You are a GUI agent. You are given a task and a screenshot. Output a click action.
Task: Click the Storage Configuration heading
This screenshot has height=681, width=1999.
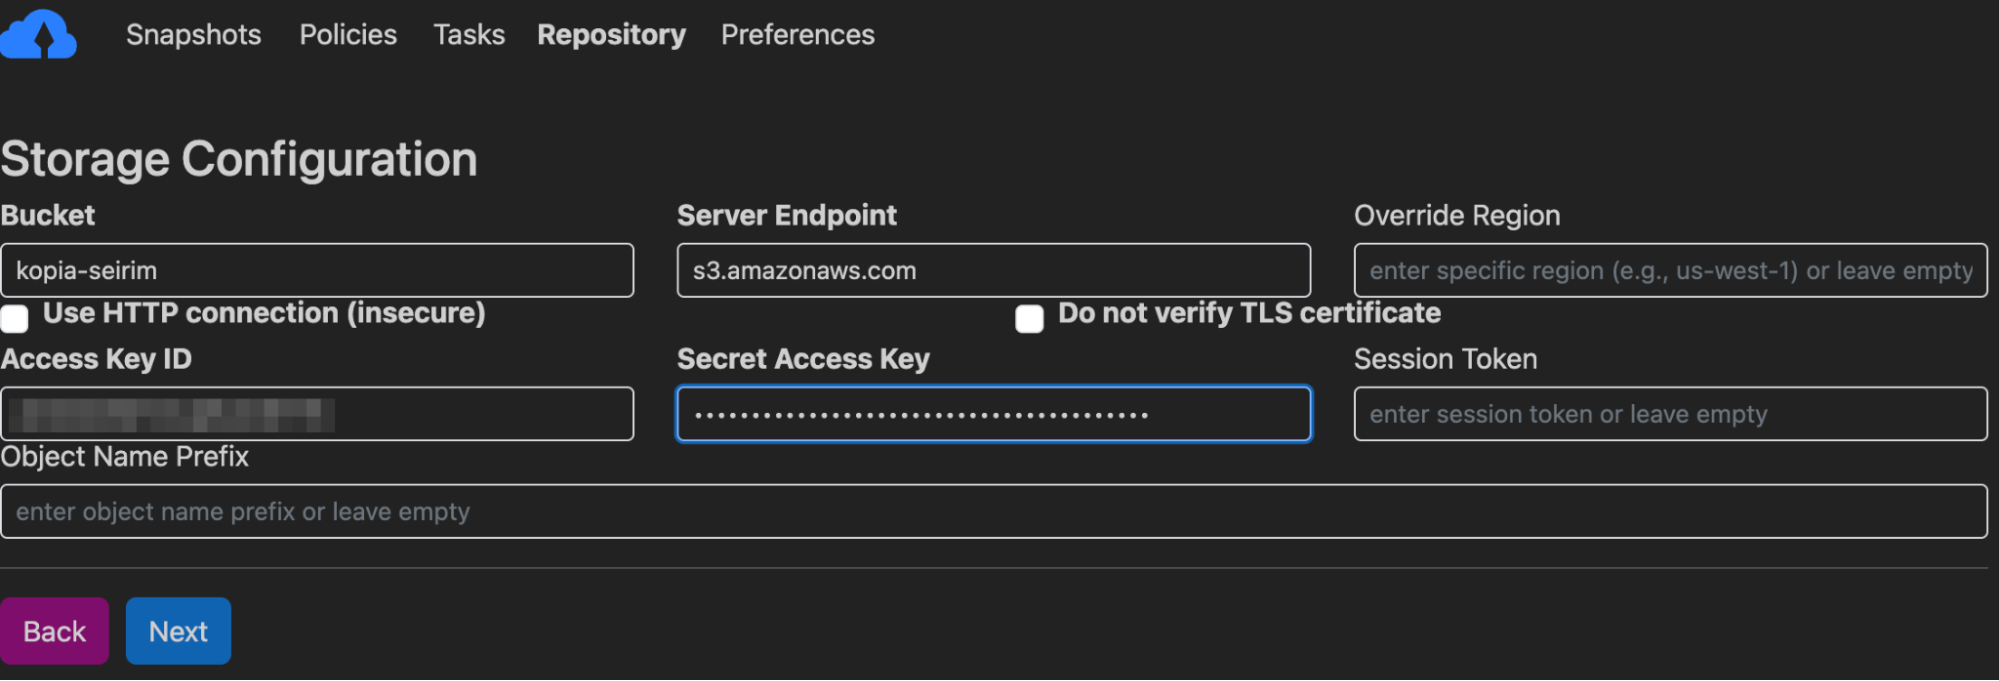239,159
